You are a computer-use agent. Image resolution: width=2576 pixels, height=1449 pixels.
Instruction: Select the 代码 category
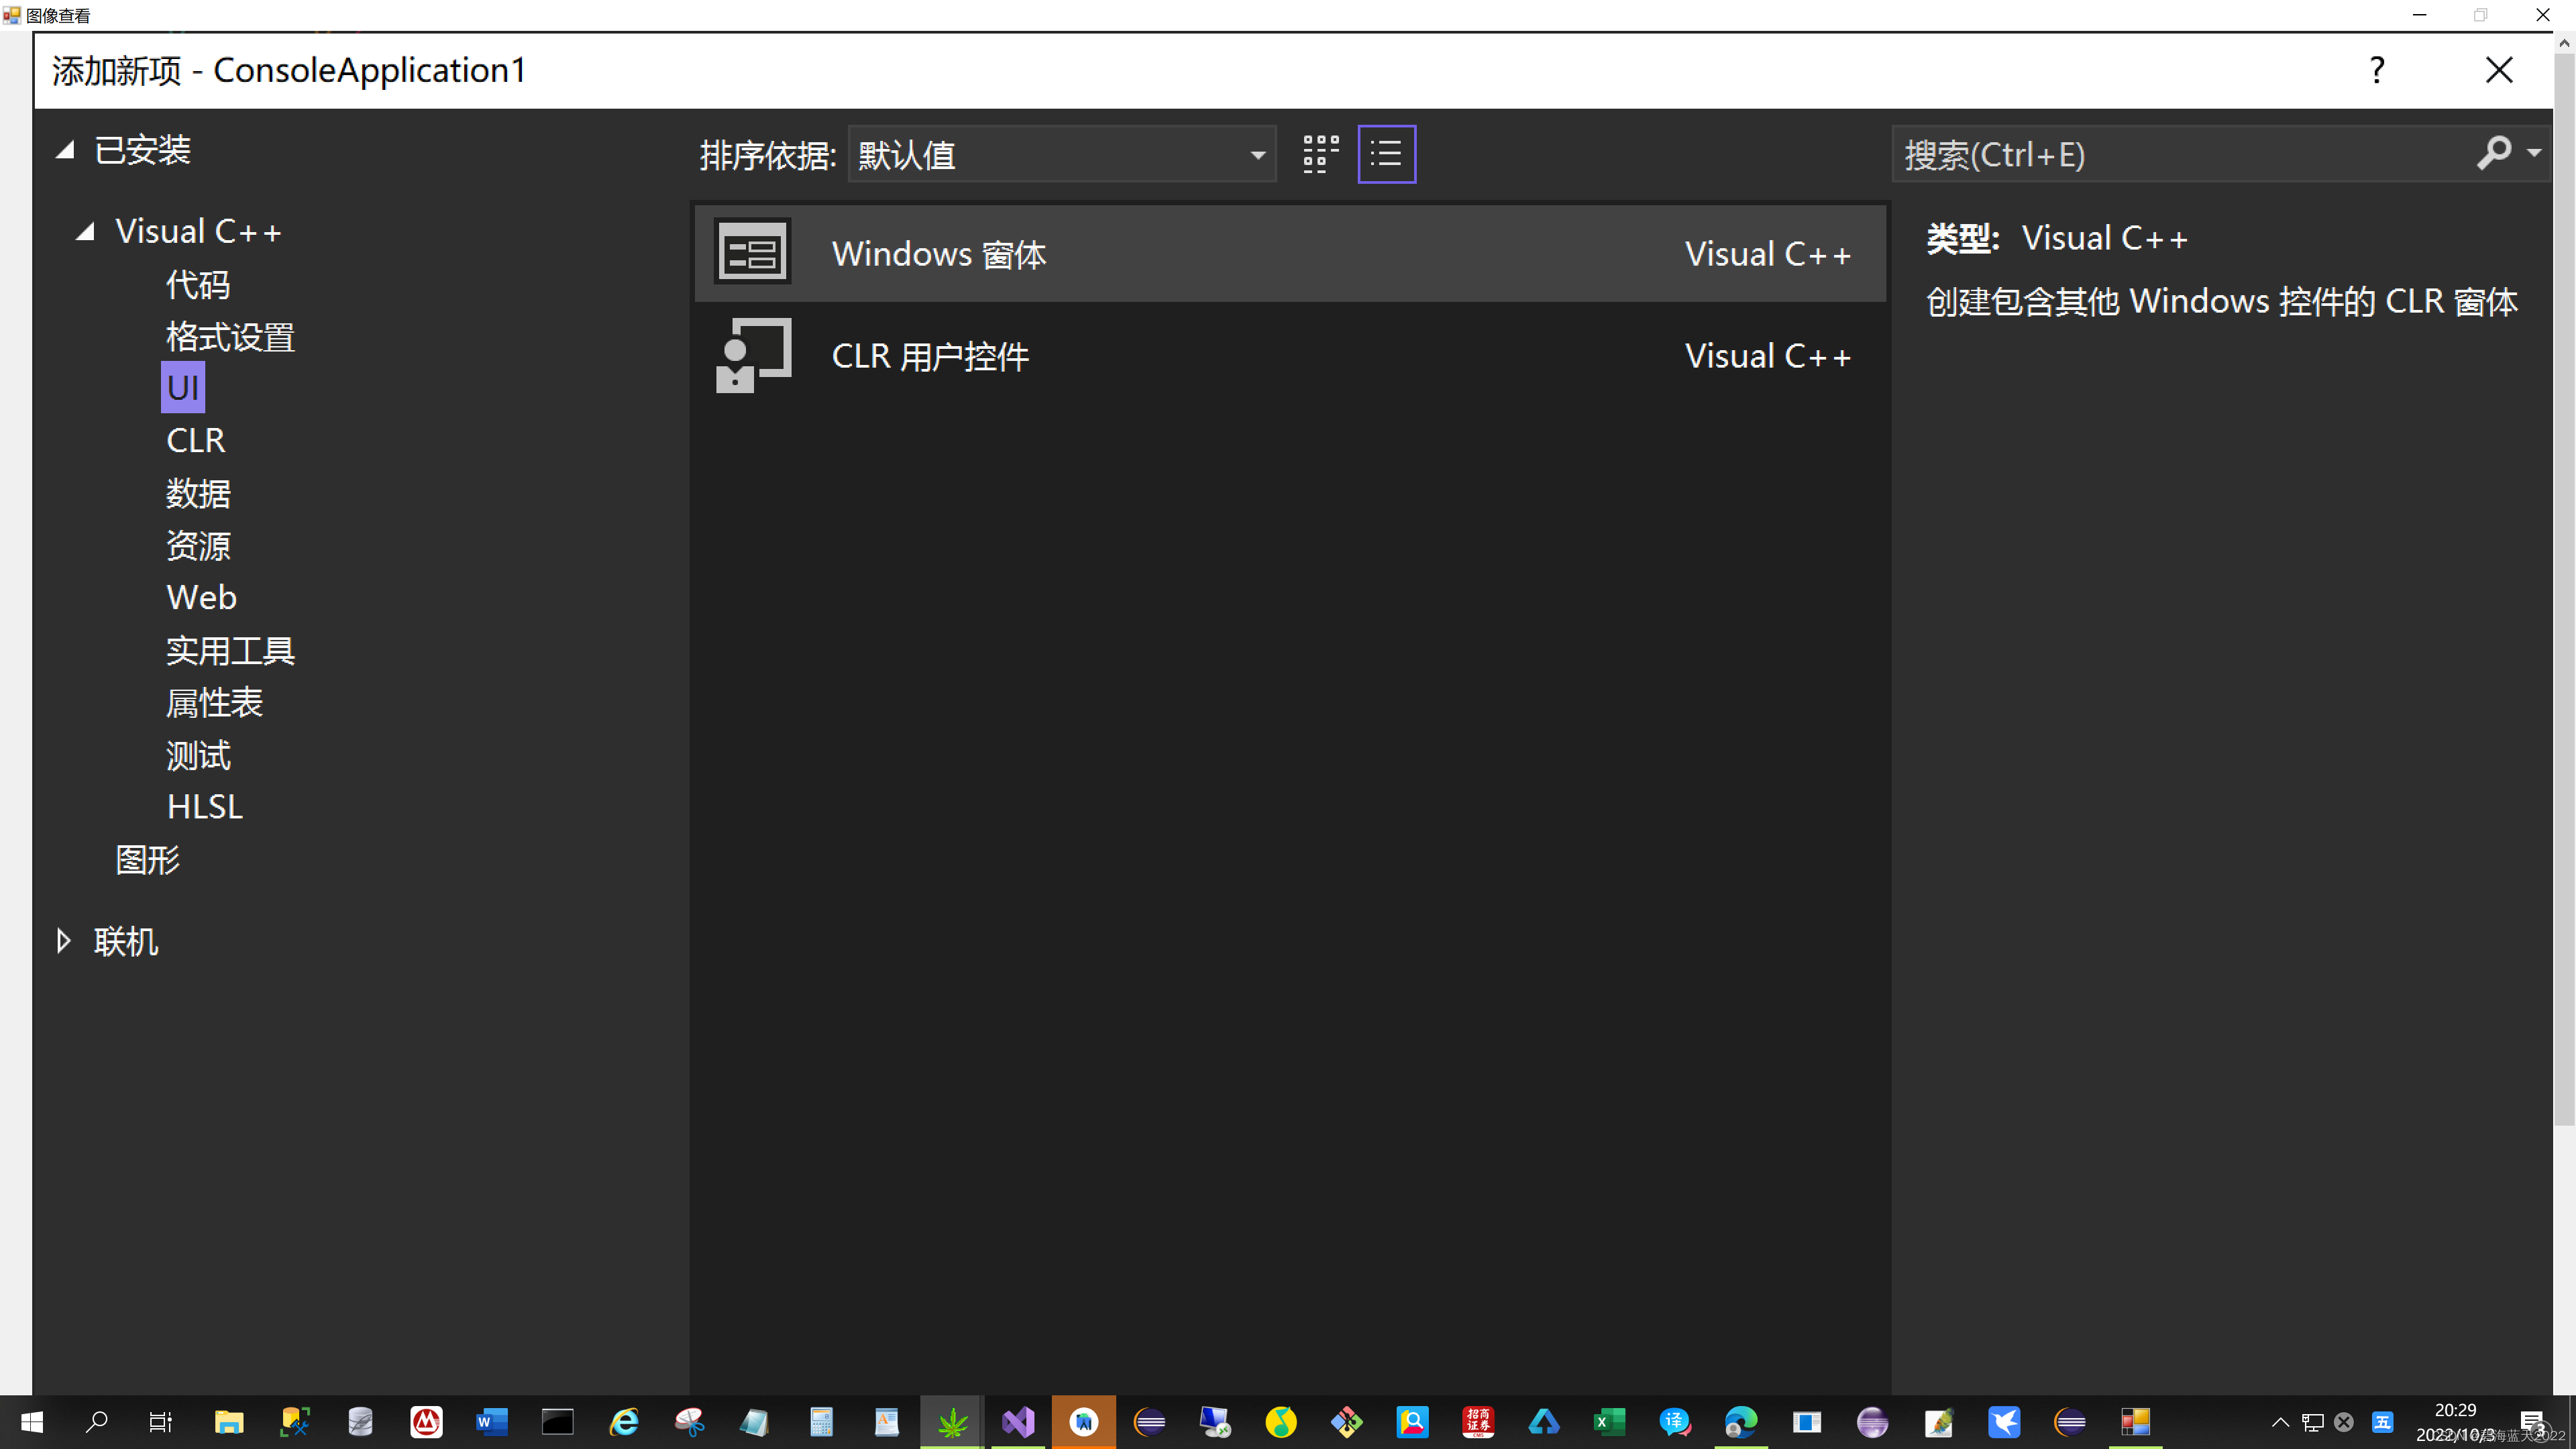[198, 285]
